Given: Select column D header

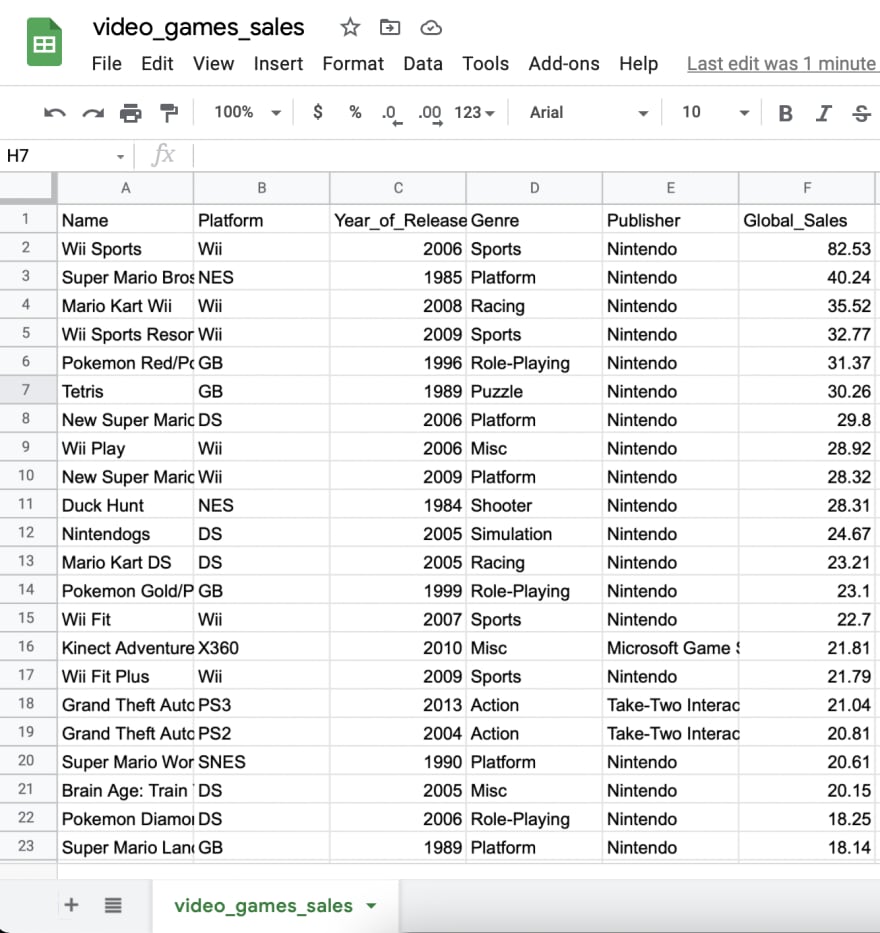Looking at the screenshot, I should 534,188.
